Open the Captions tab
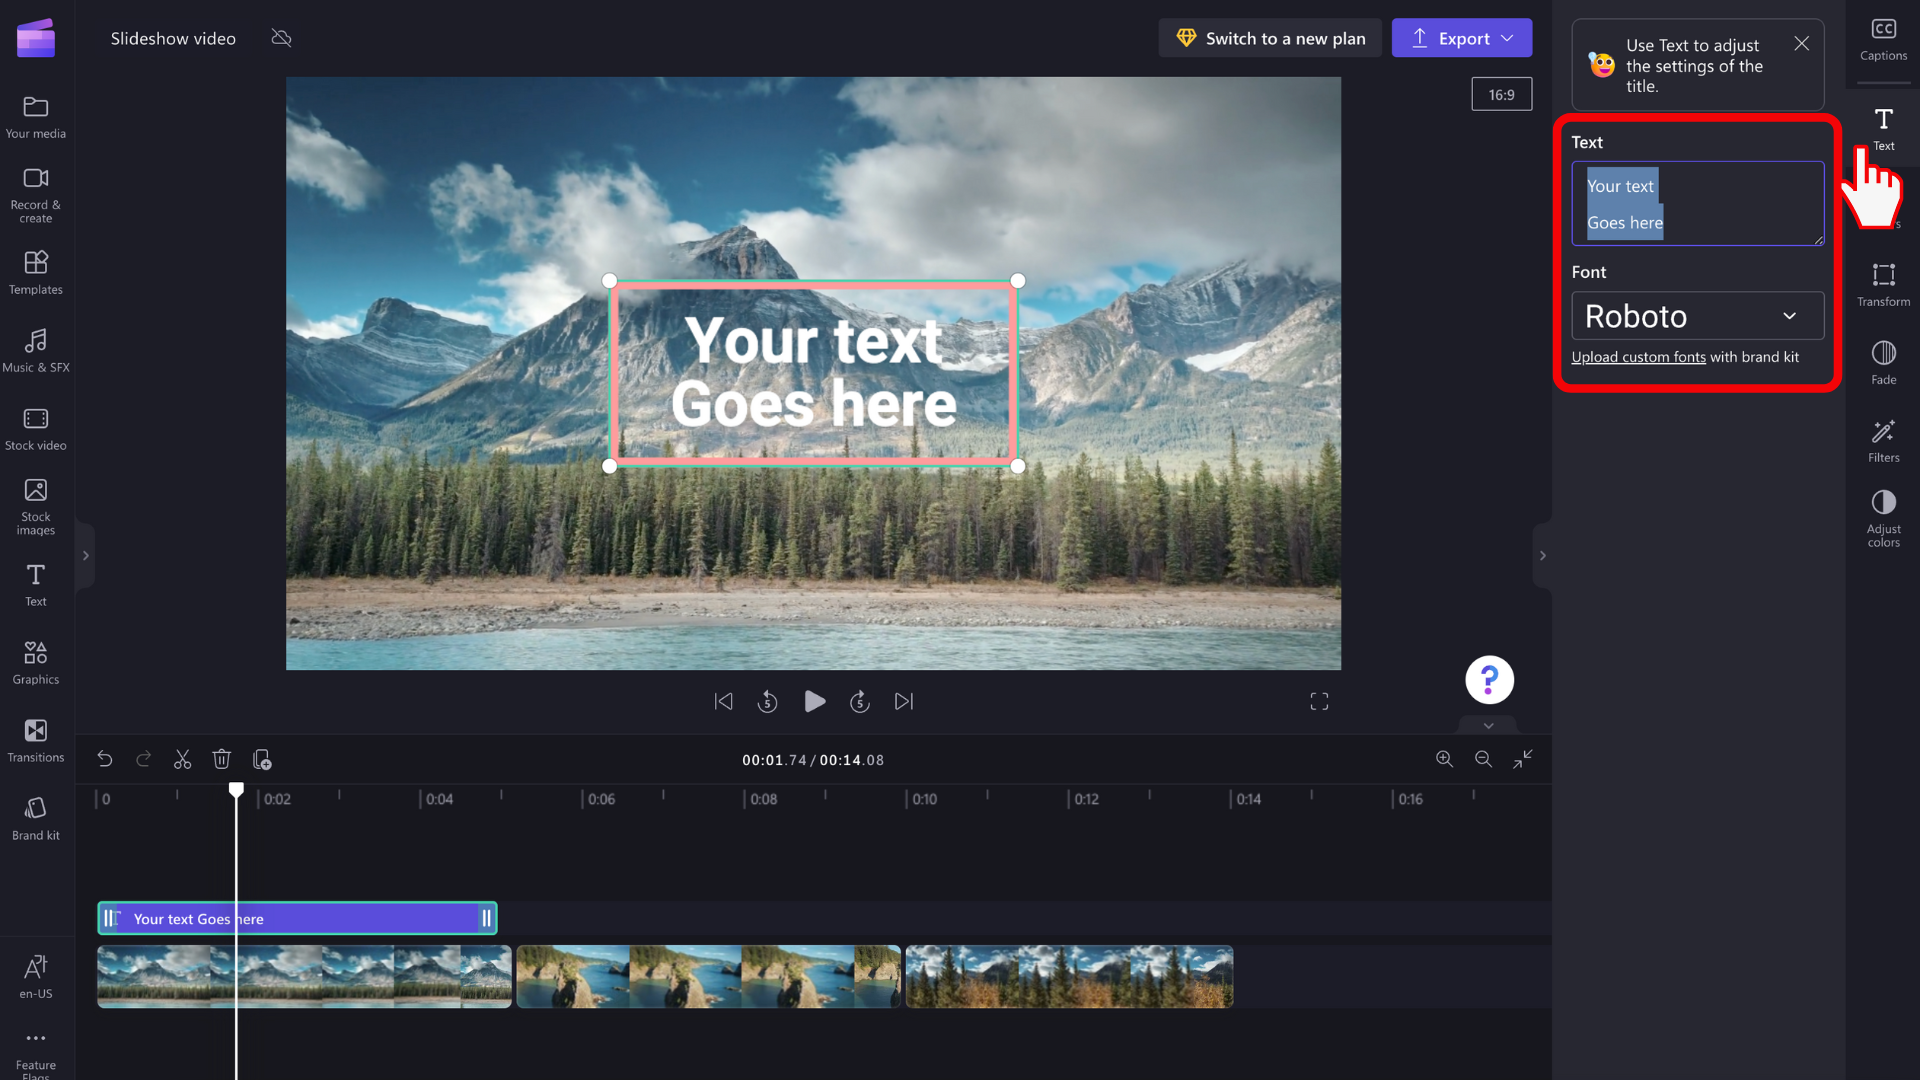 coord(1883,40)
